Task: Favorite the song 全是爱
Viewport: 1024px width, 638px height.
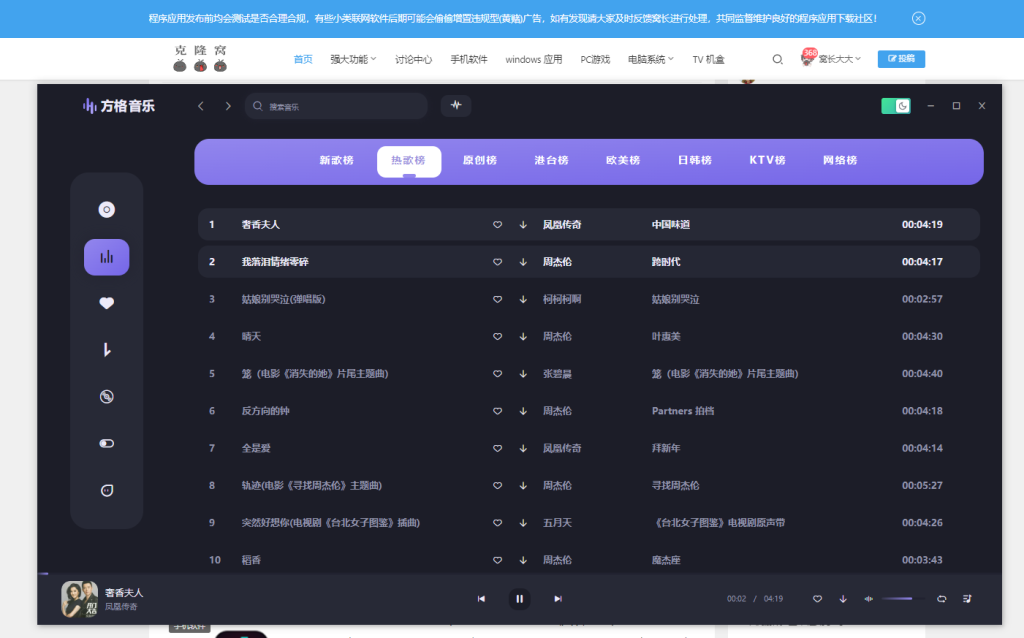Action: 498,448
